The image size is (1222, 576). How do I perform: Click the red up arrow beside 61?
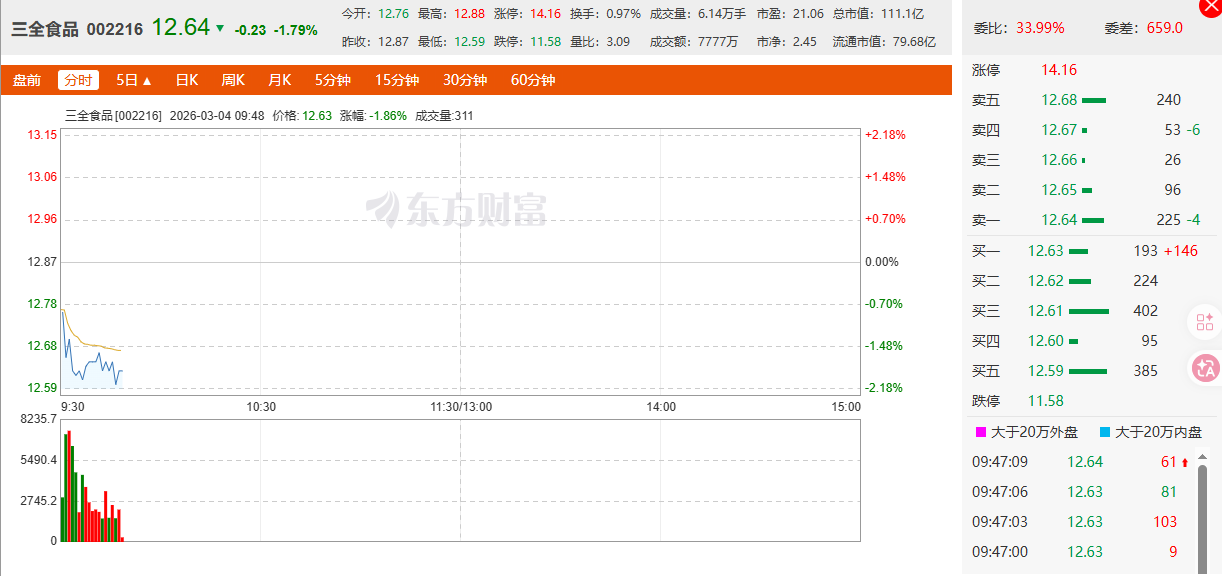coord(1186,462)
